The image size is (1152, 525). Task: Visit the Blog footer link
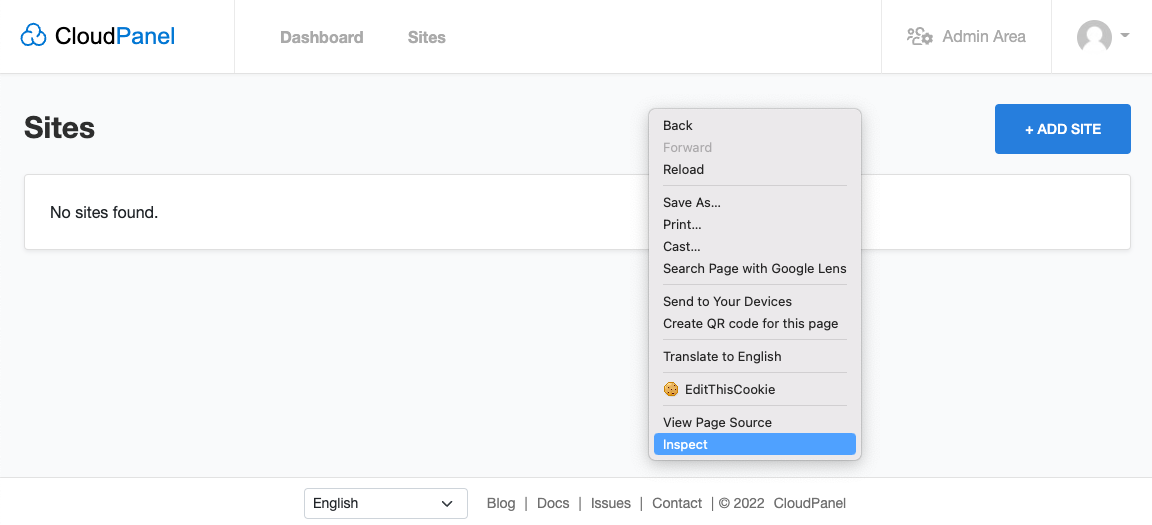[x=501, y=503]
